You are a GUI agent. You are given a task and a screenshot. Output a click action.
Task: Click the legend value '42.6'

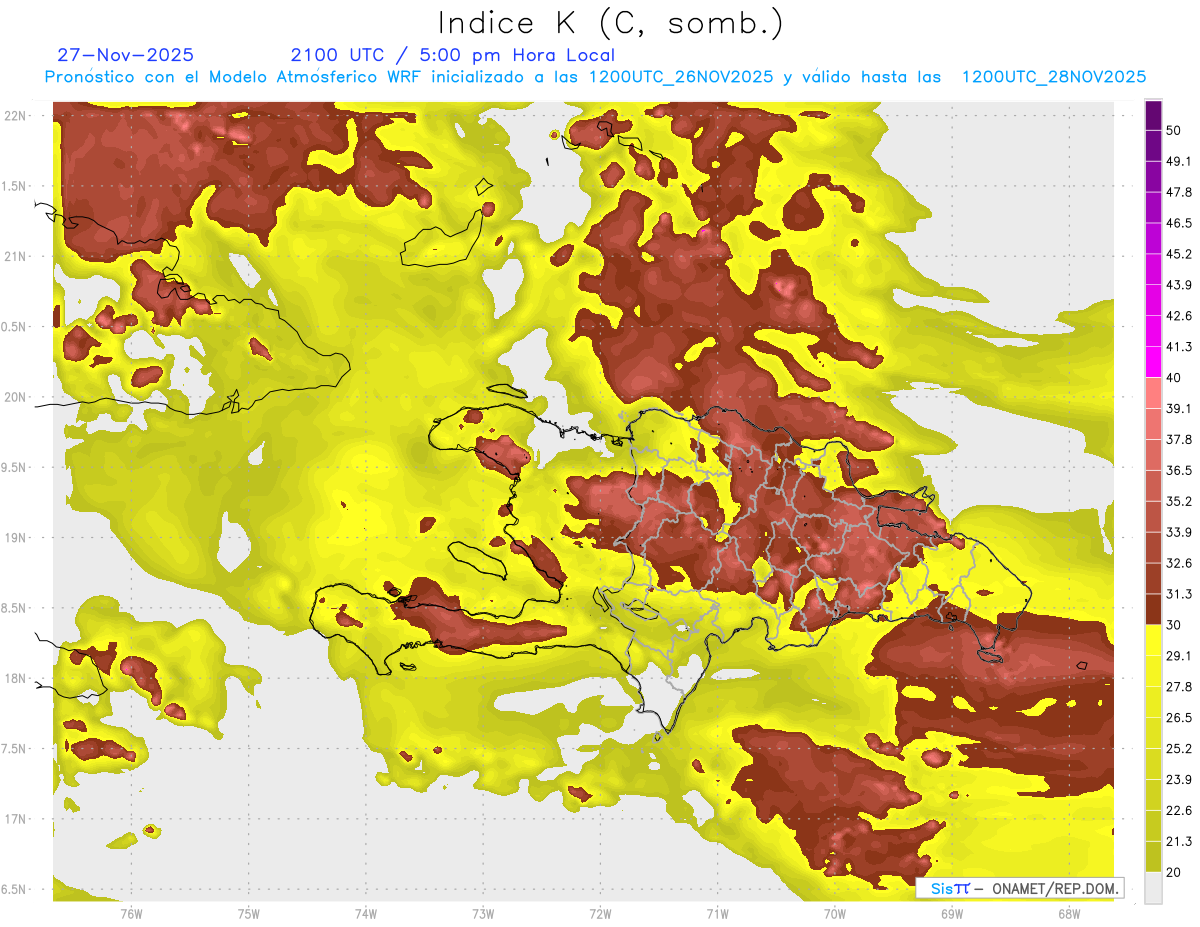click(1179, 316)
